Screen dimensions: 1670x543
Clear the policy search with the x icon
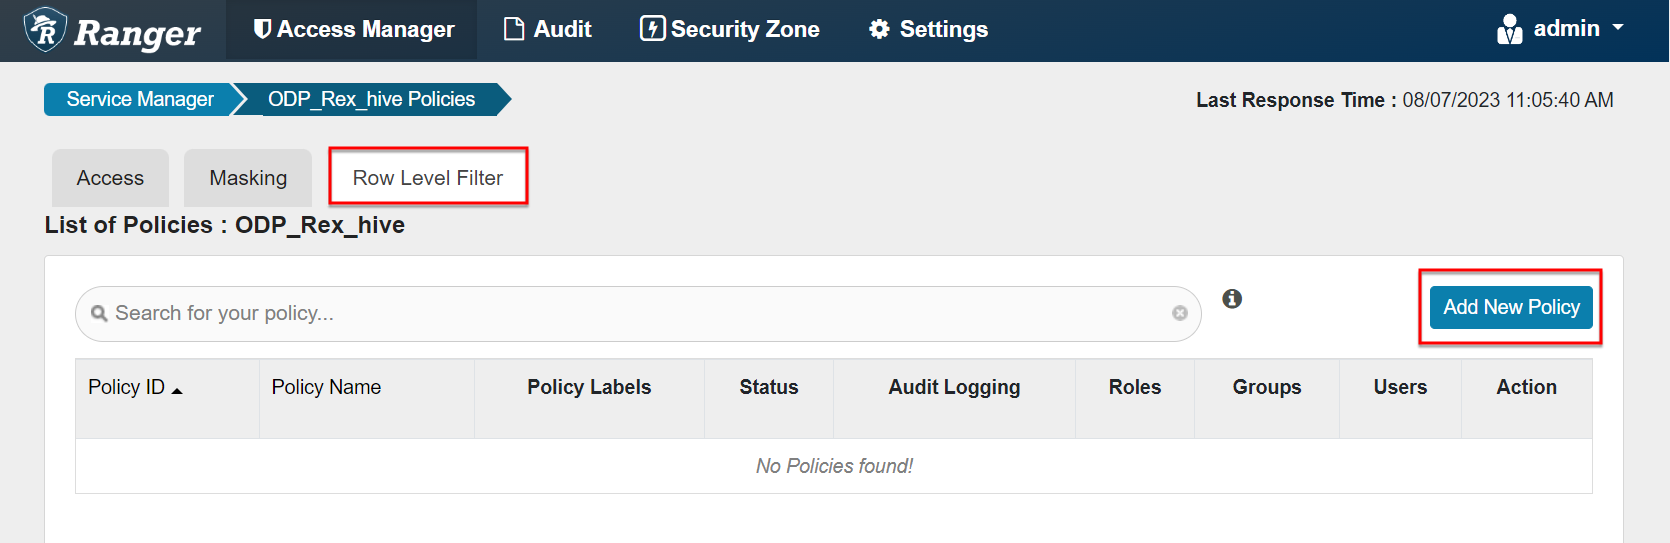pos(1180,313)
